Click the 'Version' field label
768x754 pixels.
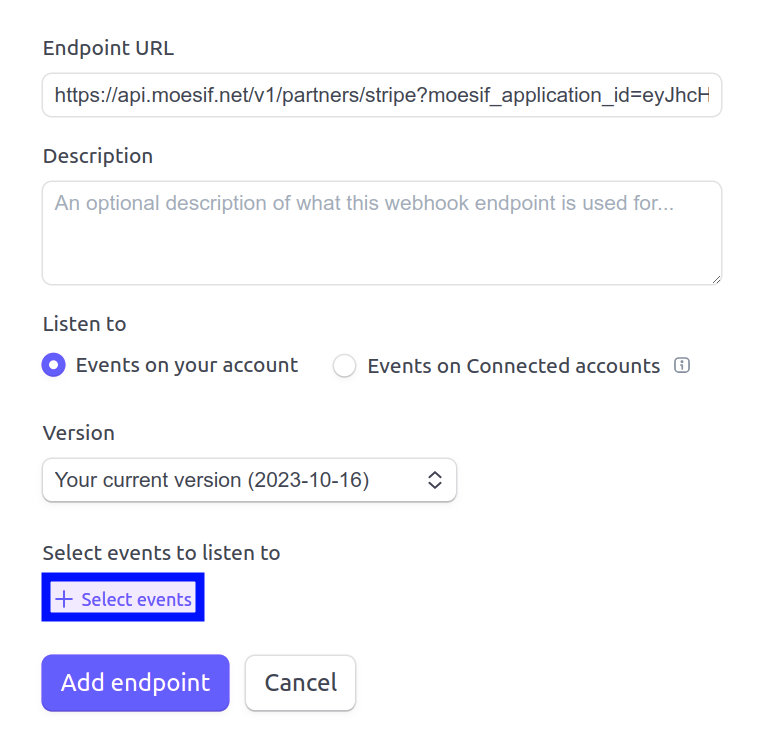79,433
